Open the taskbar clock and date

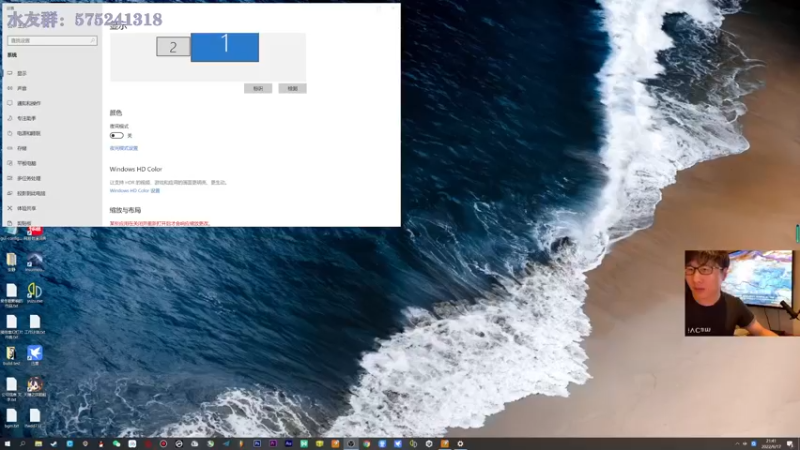pyautogui.click(x=771, y=444)
